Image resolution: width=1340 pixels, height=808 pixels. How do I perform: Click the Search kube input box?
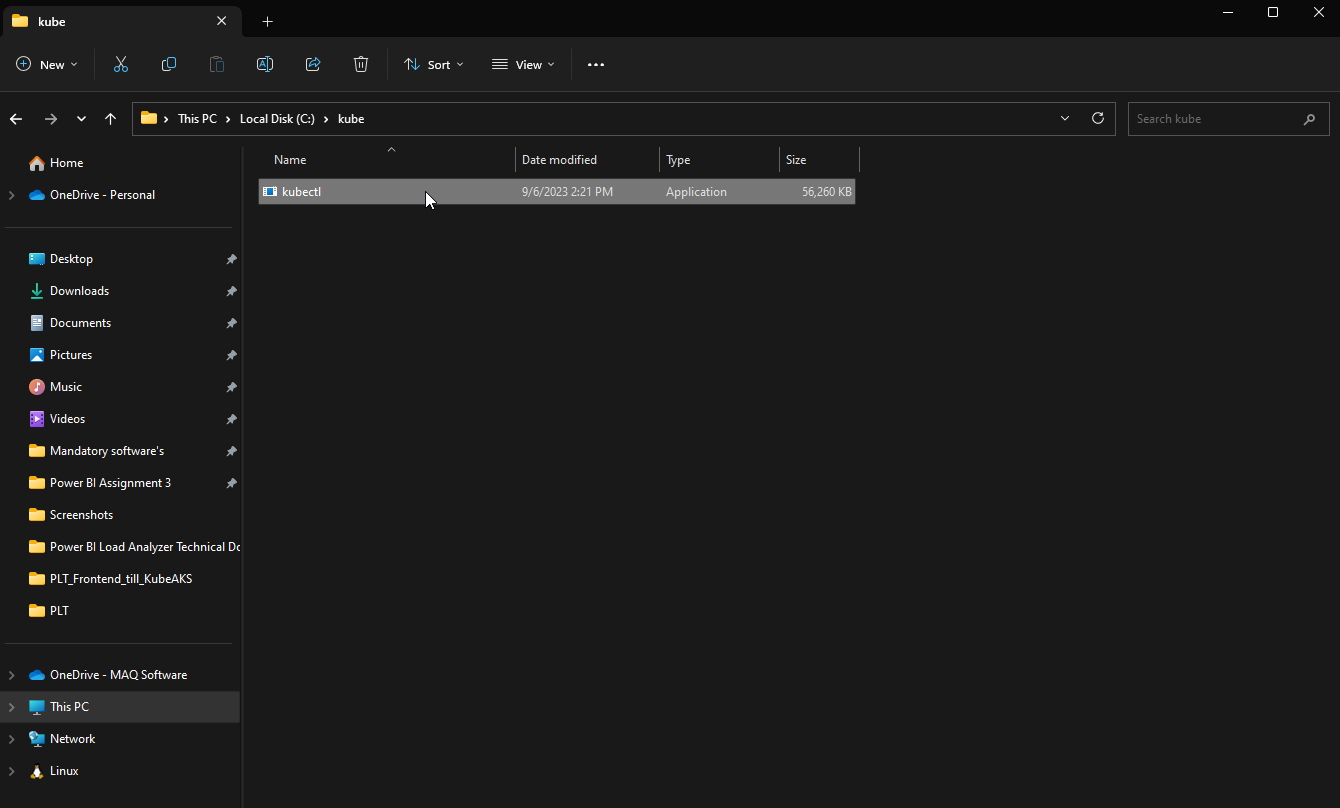[1215, 118]
